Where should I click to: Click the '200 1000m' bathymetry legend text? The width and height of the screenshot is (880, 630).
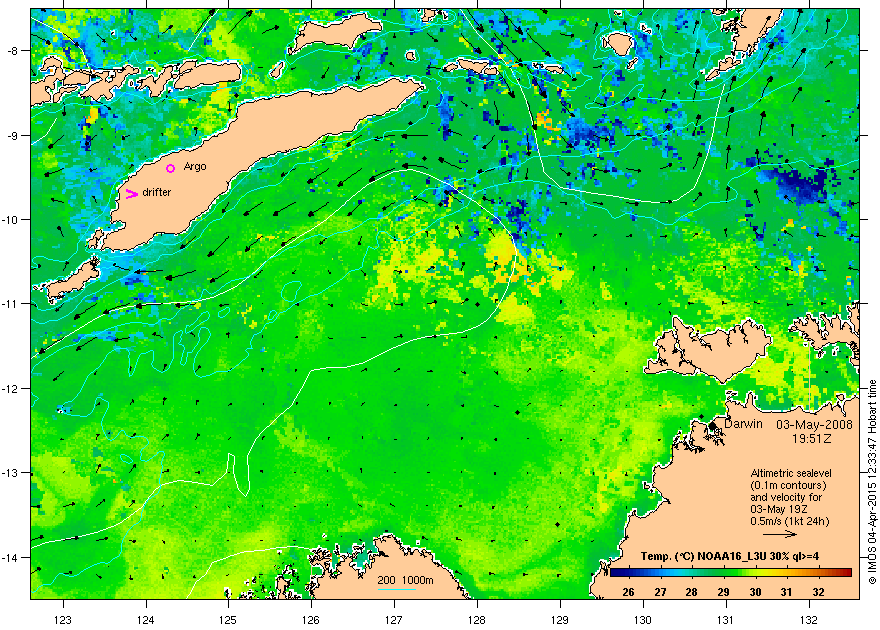coord(405,581)
